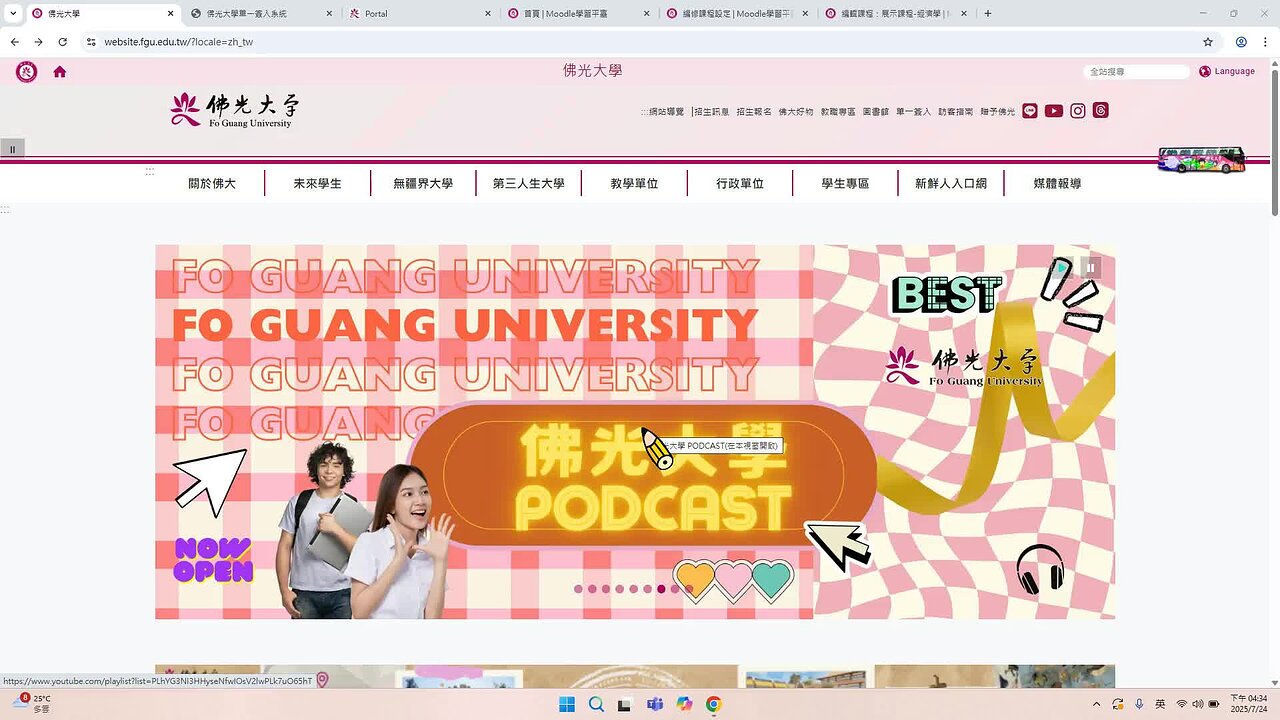
Task: Pause the marquee using the left pause button
Action: tap(12, 149)
